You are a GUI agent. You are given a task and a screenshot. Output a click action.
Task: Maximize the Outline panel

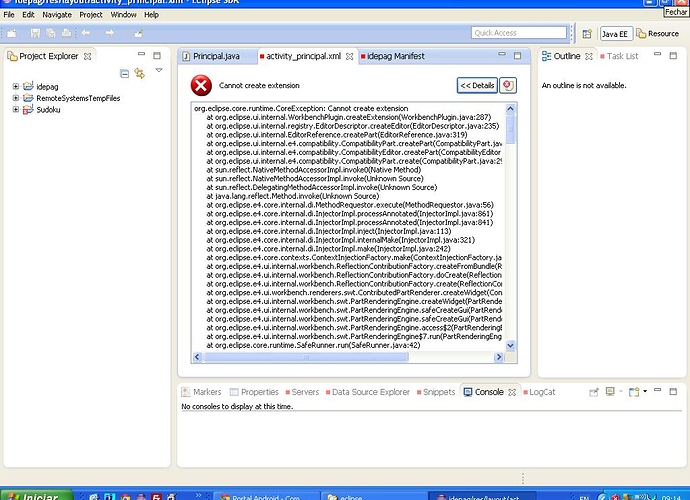tap(673, 55)
